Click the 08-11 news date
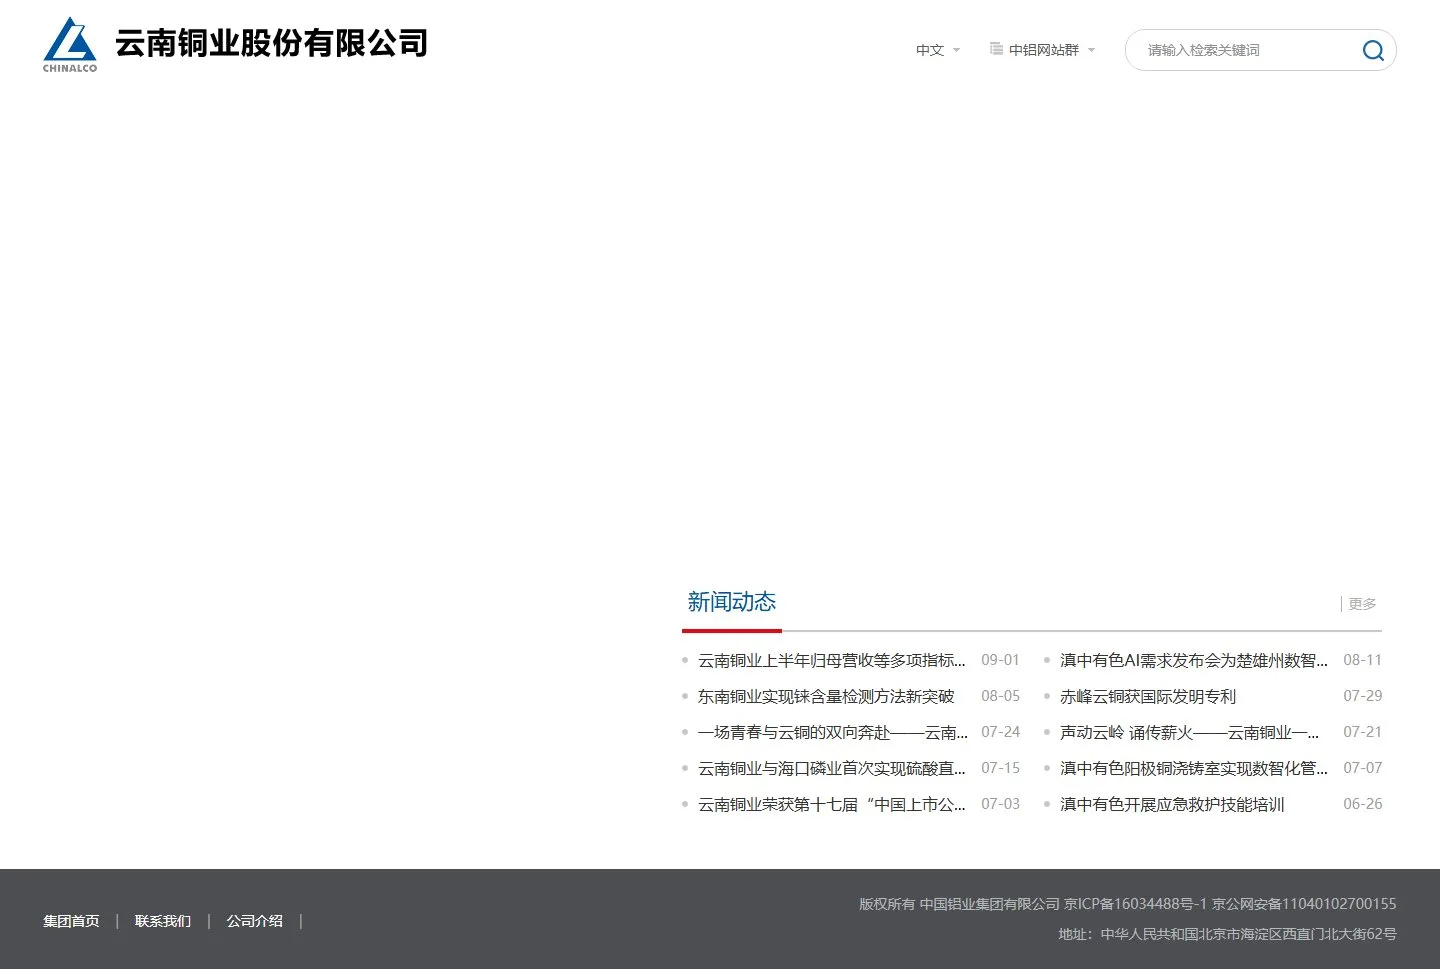The width and height of the screenshot is (1440, 969). [x=1362, y=660]
